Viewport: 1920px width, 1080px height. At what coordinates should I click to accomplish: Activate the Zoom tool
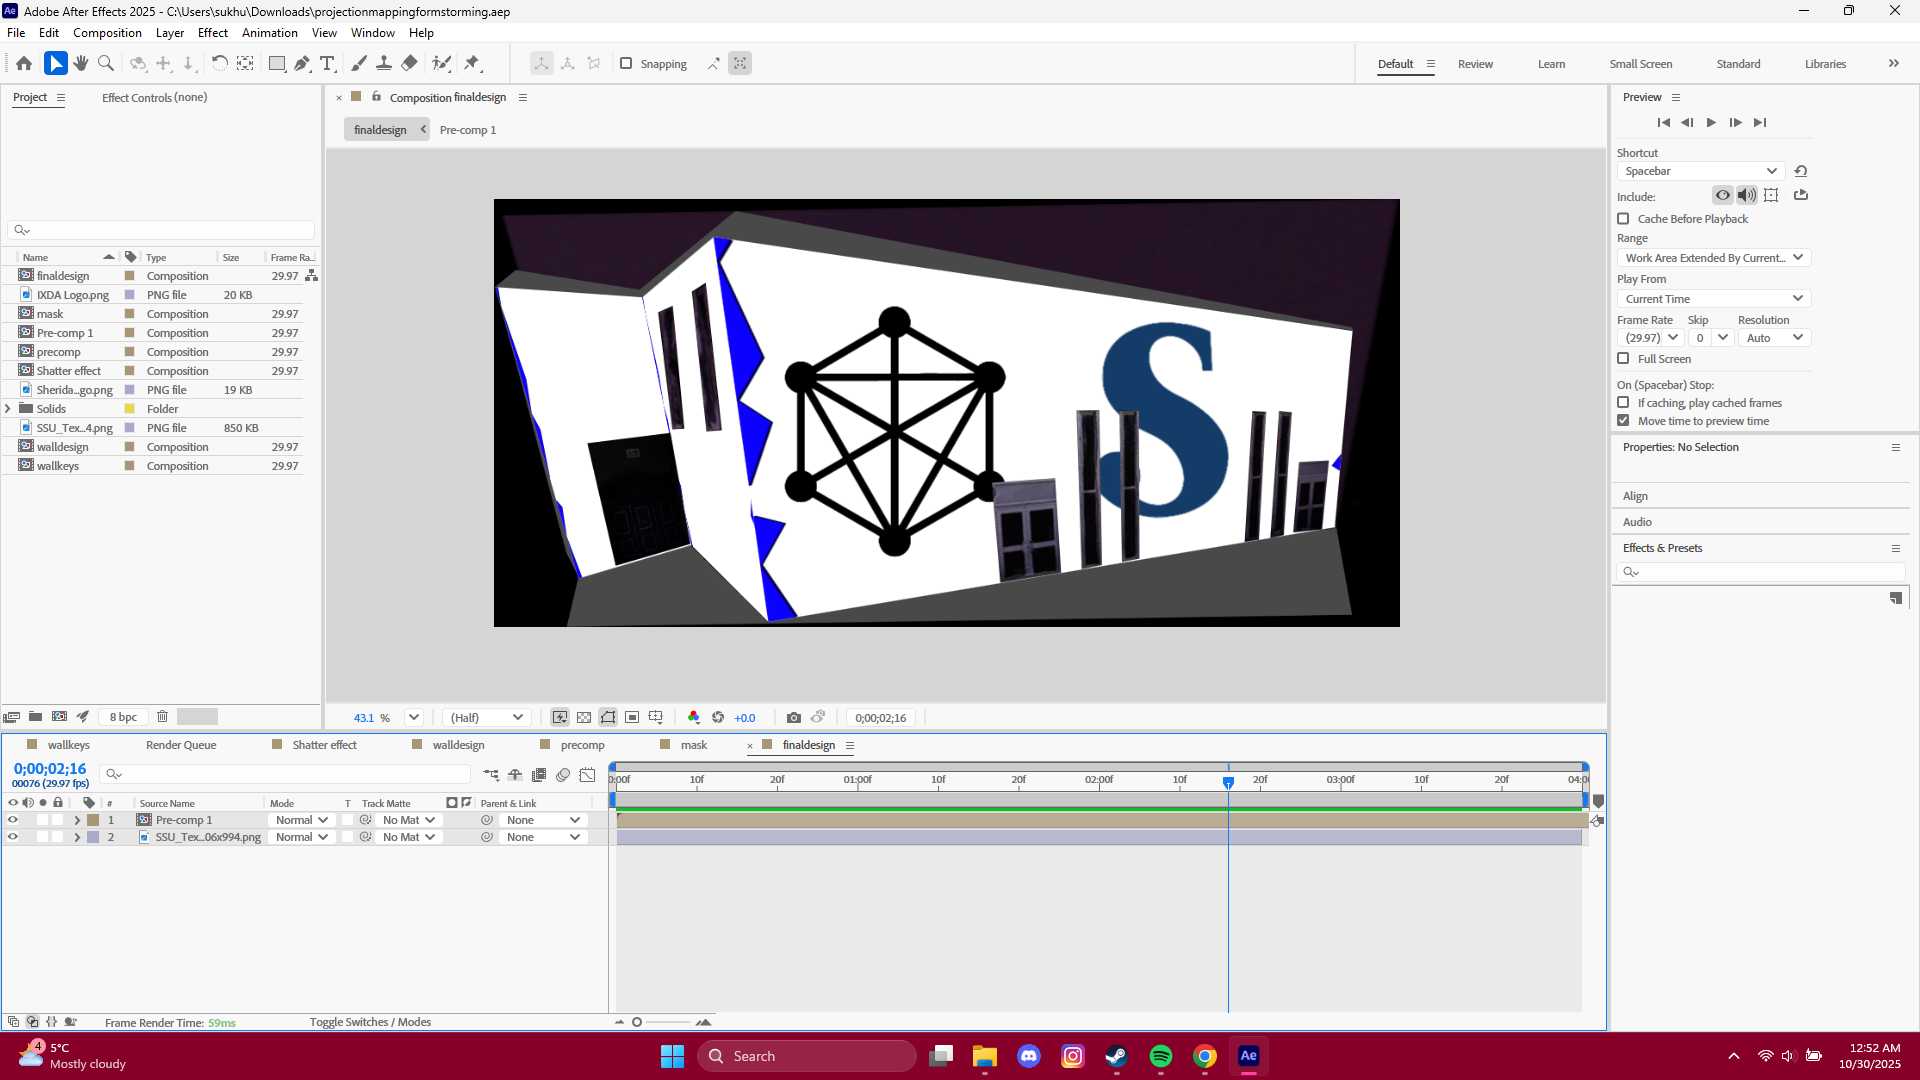pos(106,63)
